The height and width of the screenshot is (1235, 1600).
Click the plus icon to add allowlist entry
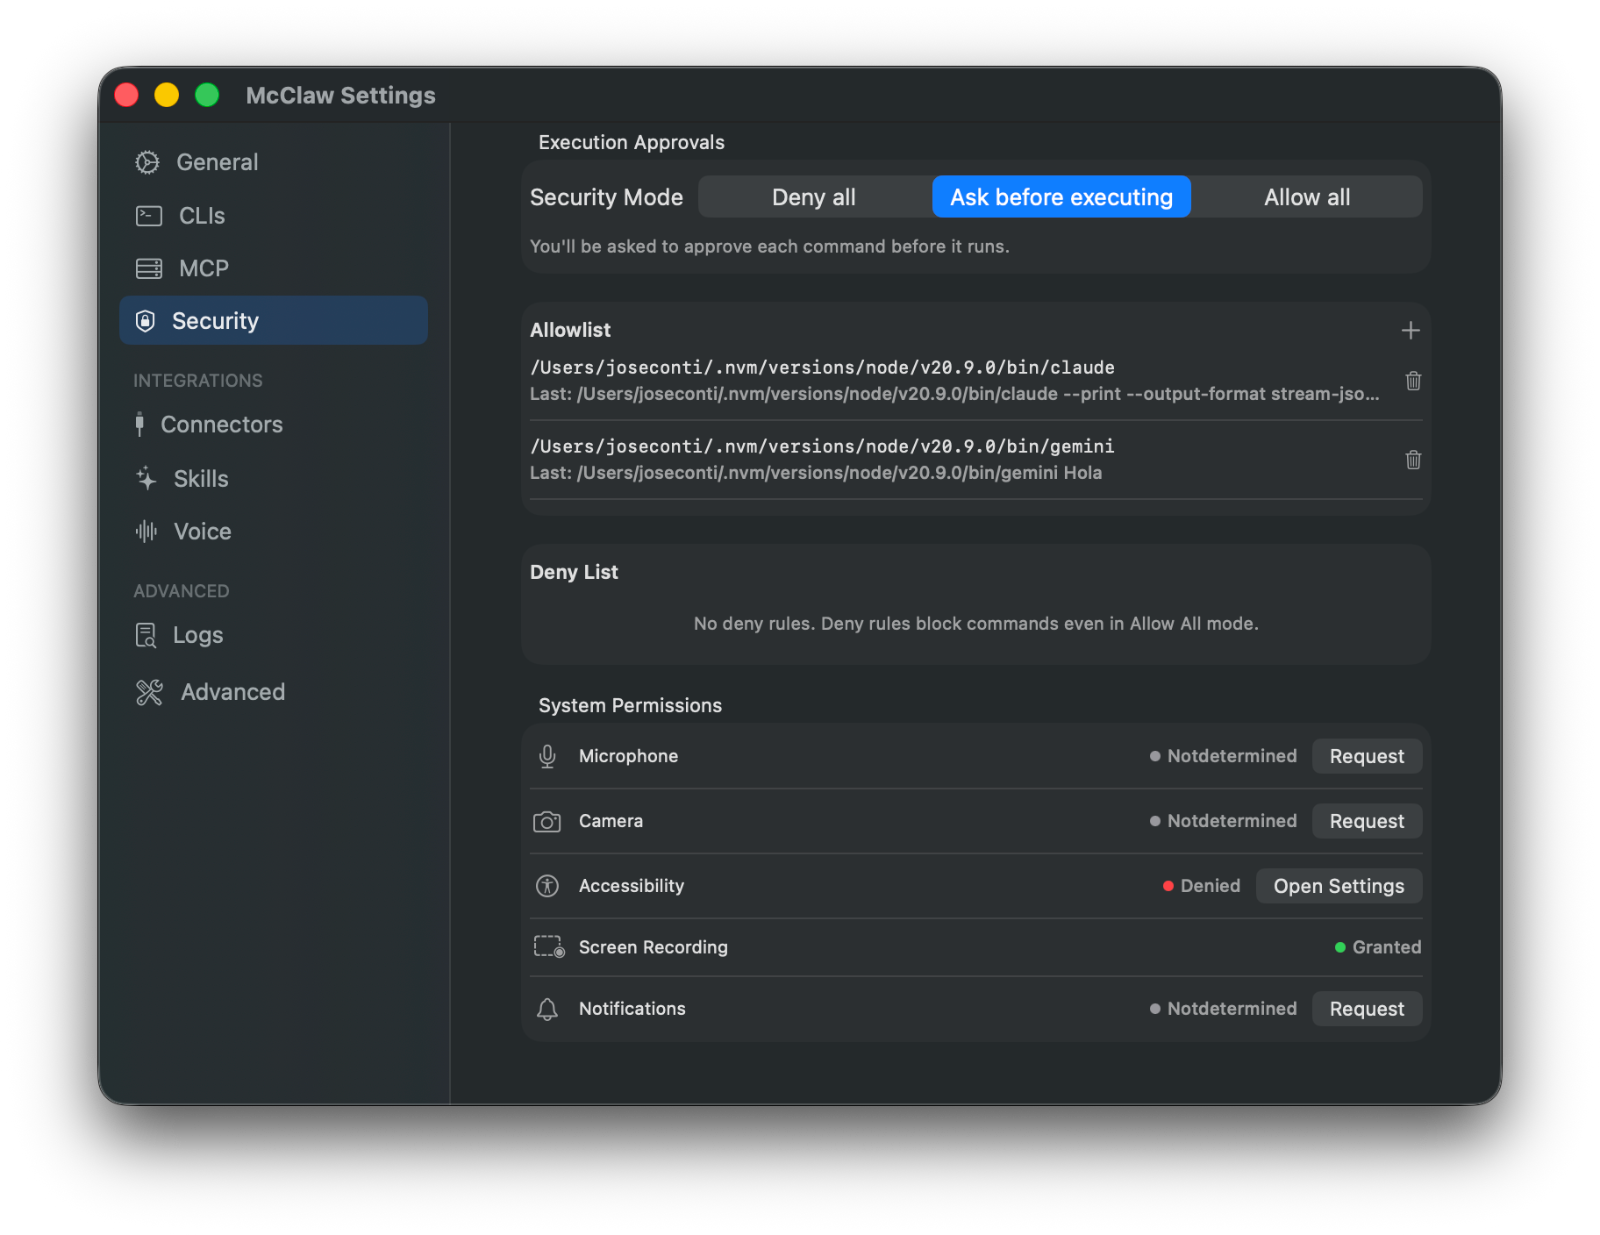pos(1410,330)
